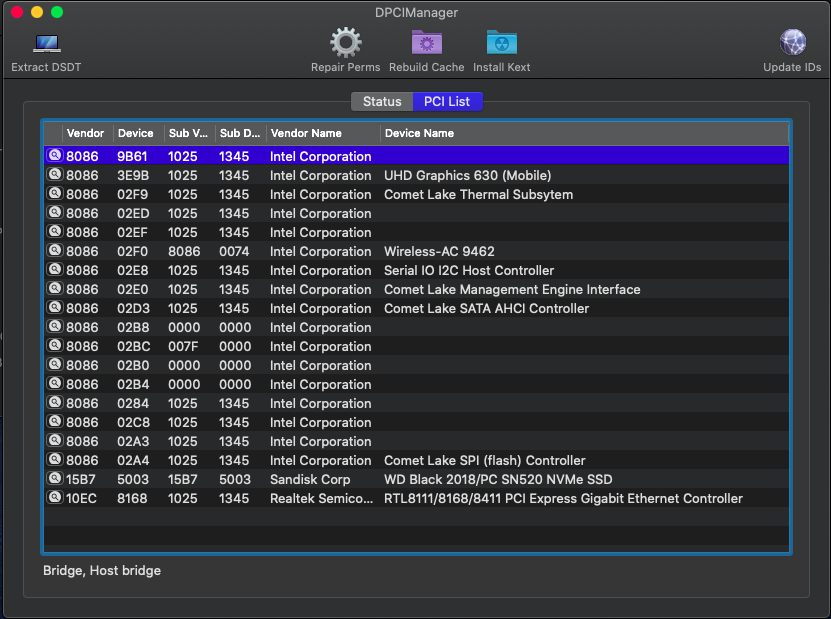
Task: Click the Update IDs globe icon
Action: [x=792, y=42]
